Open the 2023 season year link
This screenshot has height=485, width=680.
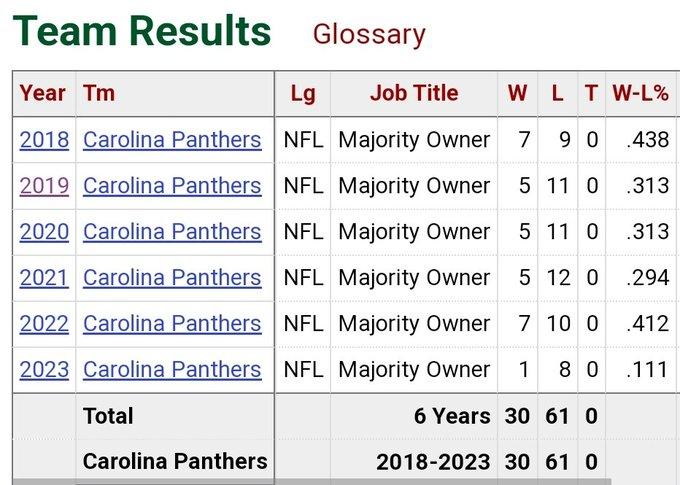click(x=44, y=370)
